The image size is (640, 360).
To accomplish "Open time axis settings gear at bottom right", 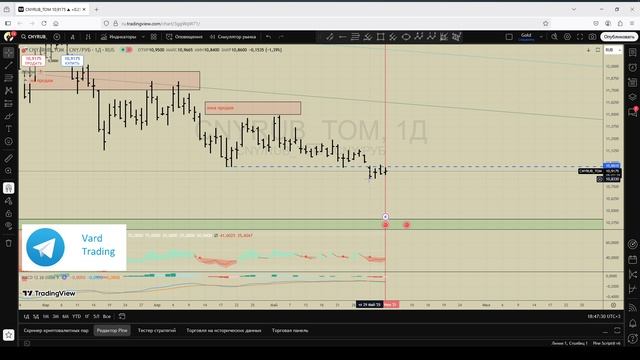I will click(x=613, y=305).
